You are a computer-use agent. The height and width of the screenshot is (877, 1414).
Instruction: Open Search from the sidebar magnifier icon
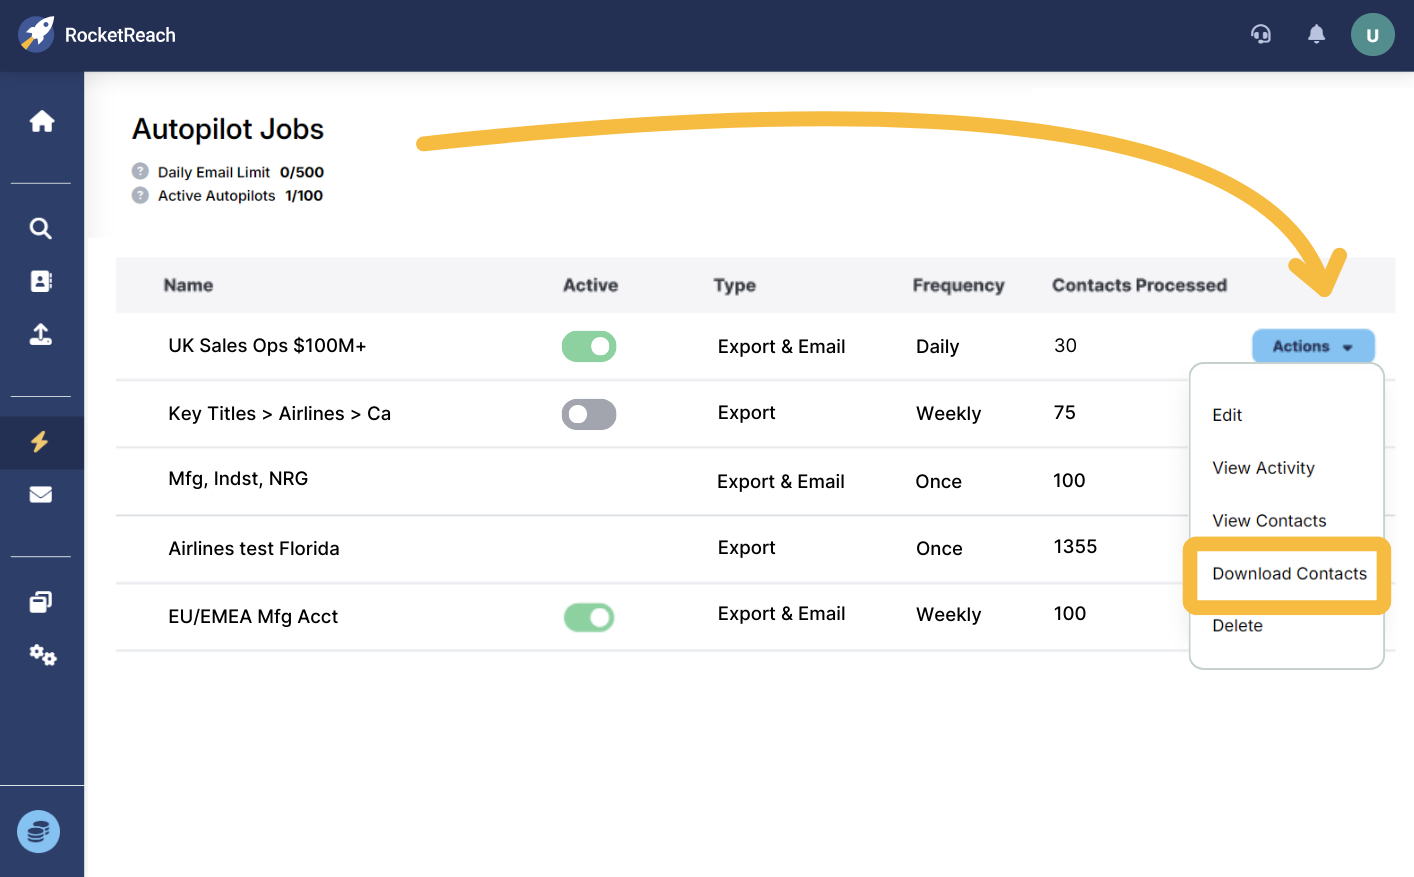(41, 229)
